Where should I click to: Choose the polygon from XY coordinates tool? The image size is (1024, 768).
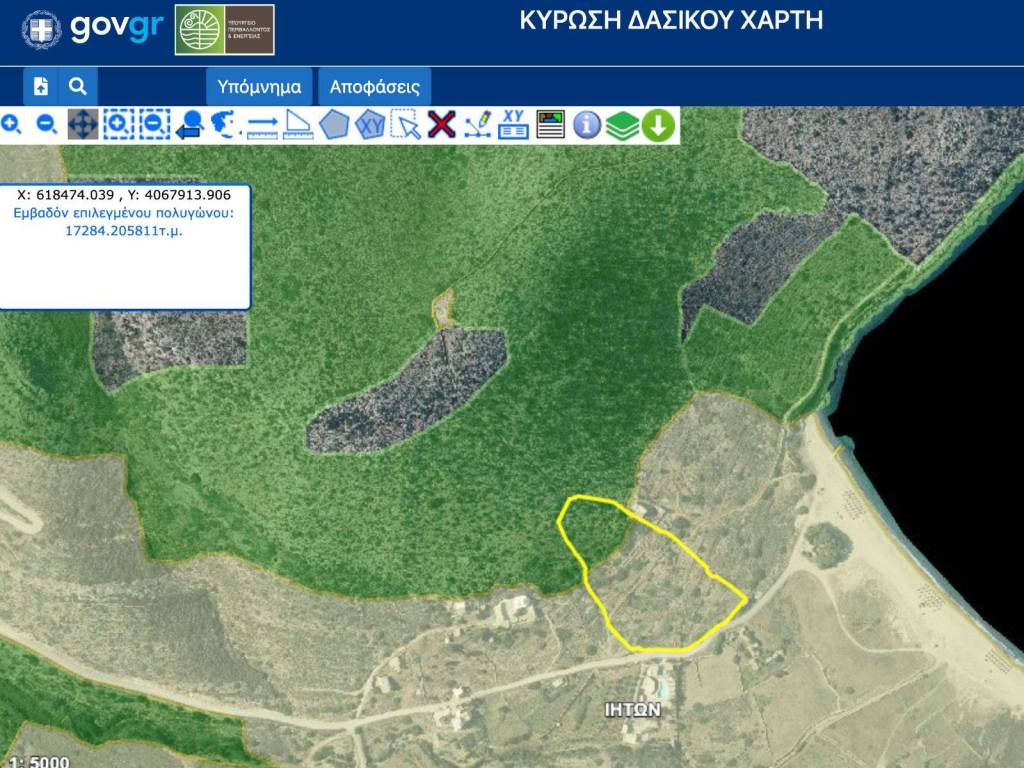(370, 125)
